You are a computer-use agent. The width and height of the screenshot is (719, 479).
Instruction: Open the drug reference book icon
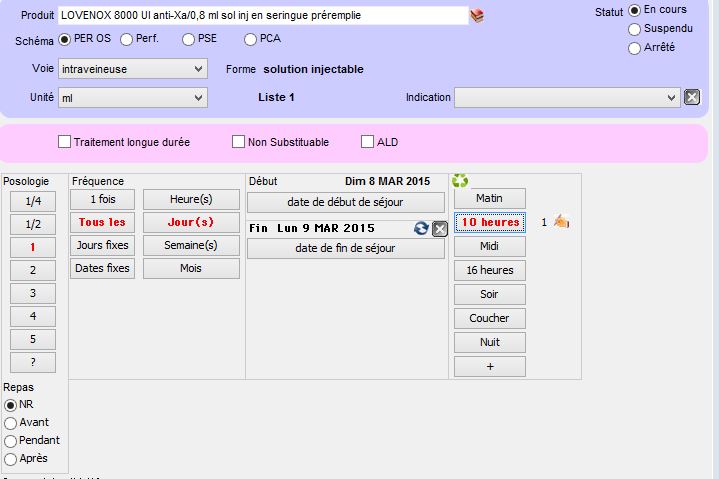click(477, 16)
